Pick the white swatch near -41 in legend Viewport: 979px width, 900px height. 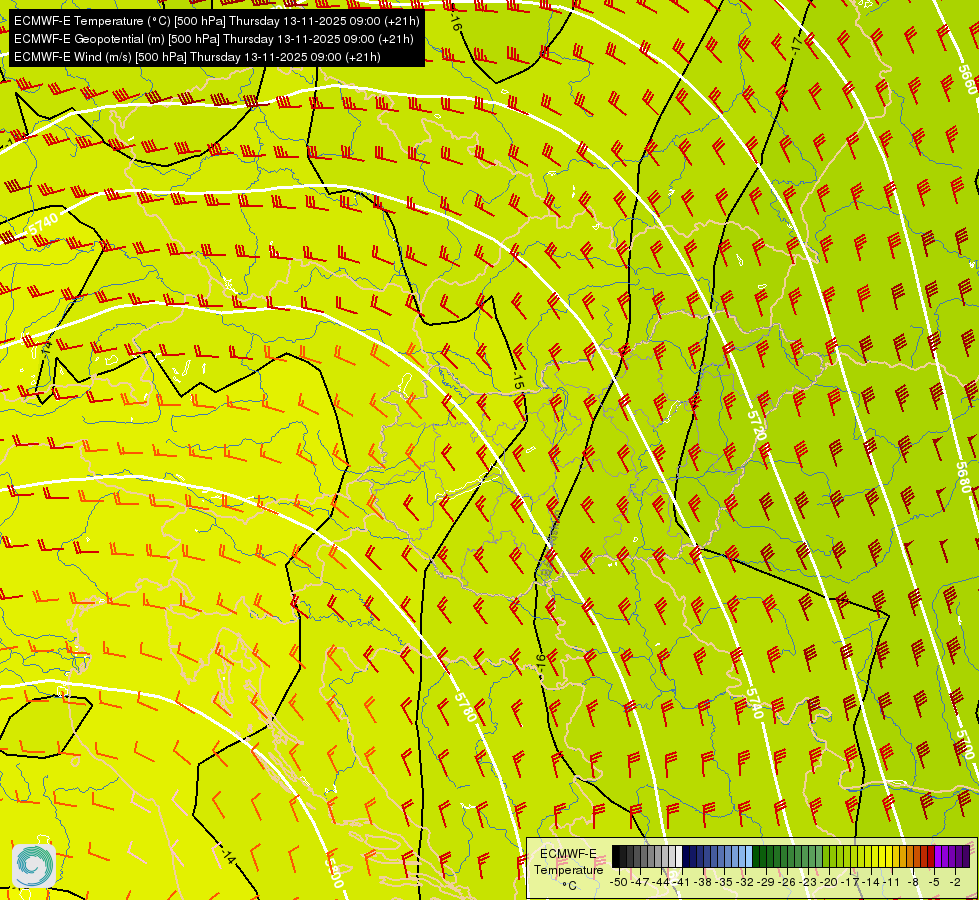(x=679, y=856)
